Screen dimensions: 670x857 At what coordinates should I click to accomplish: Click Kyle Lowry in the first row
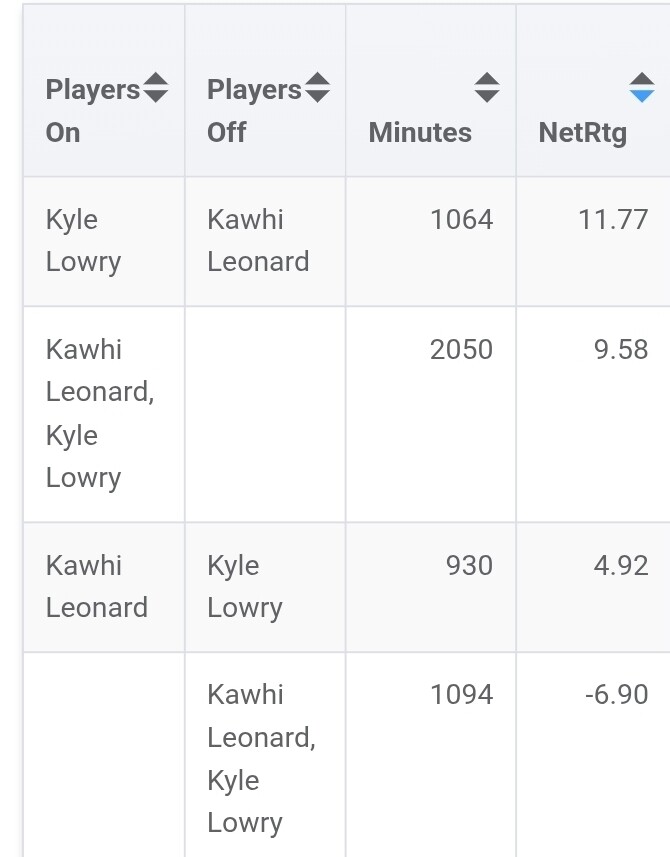point(83,241)
